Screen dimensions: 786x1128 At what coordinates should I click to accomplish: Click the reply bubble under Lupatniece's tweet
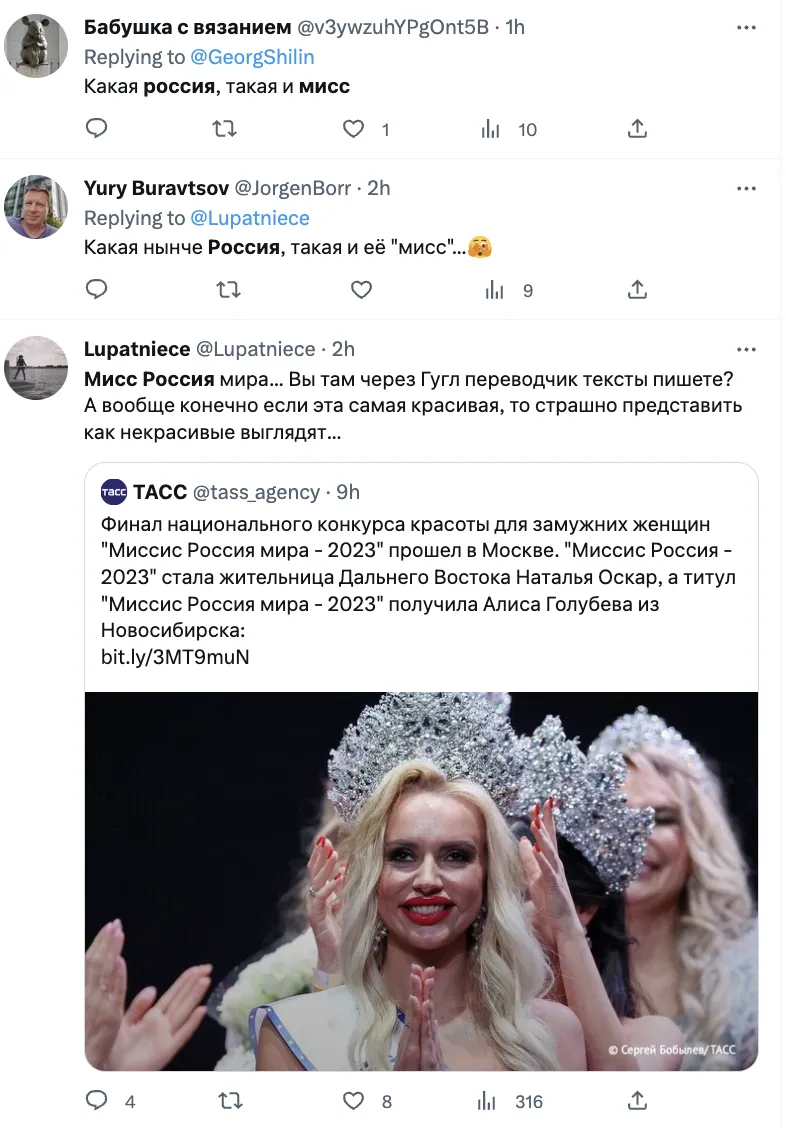click(x=96, y=1100)
